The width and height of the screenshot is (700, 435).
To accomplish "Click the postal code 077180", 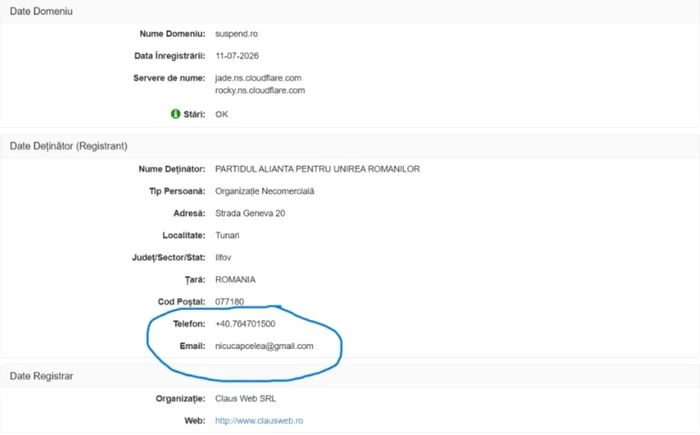I will pos(229,301).
